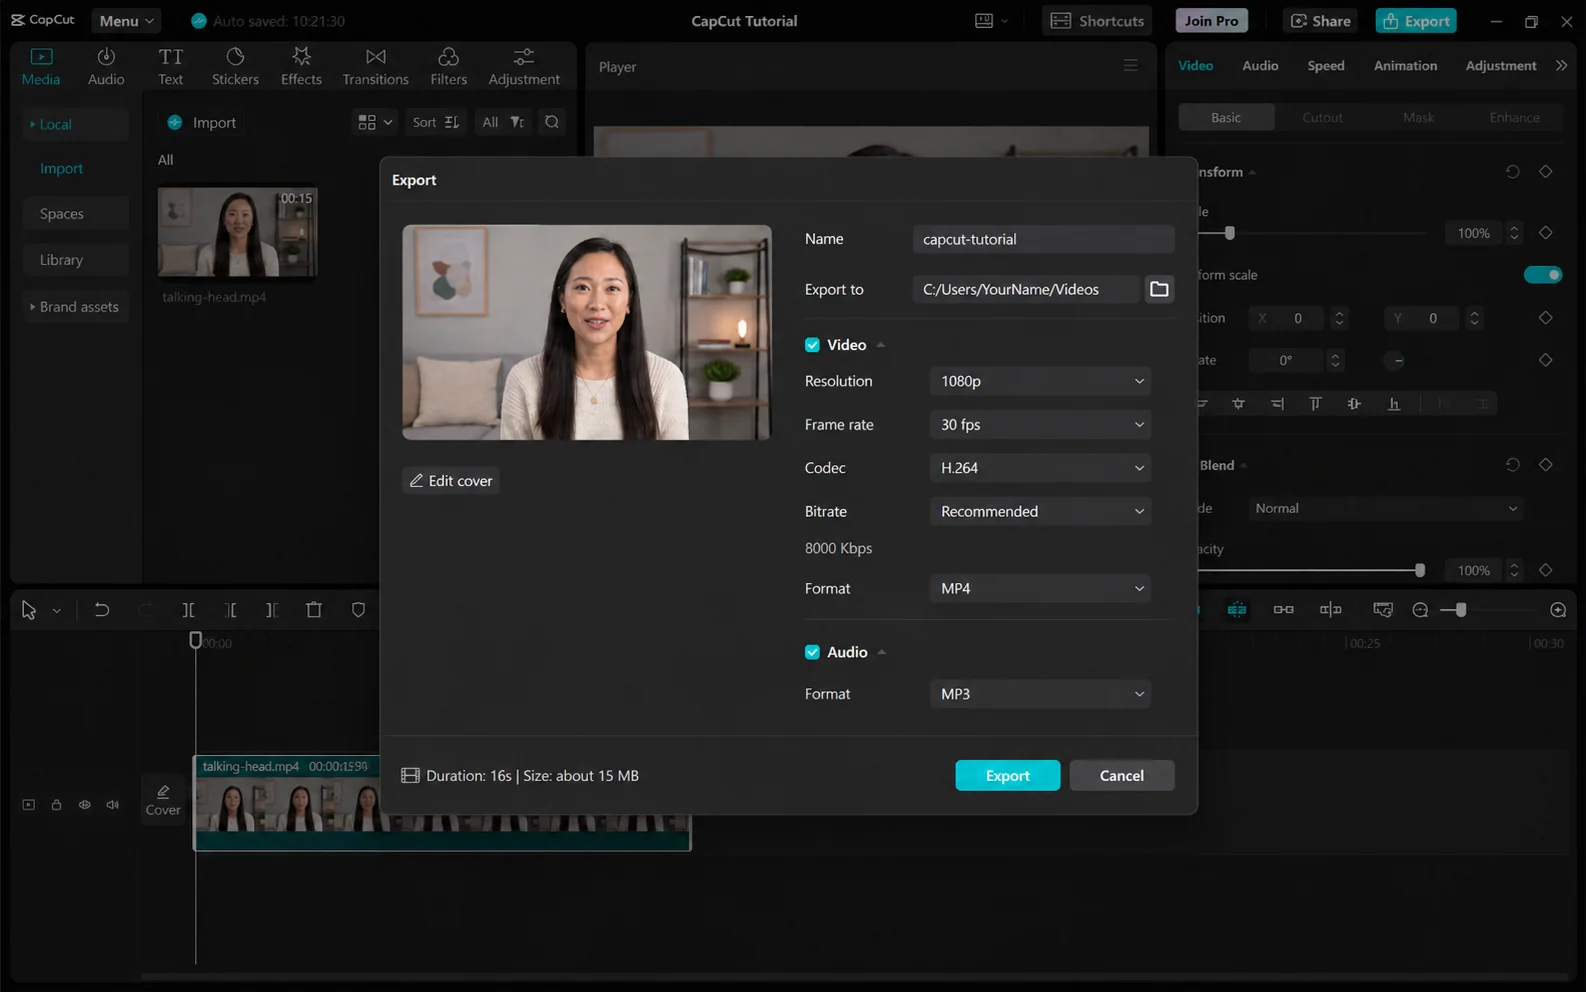Open the Spaces sidebar item
This screenshot has width=1586, height=992.
tap(77, 214)
